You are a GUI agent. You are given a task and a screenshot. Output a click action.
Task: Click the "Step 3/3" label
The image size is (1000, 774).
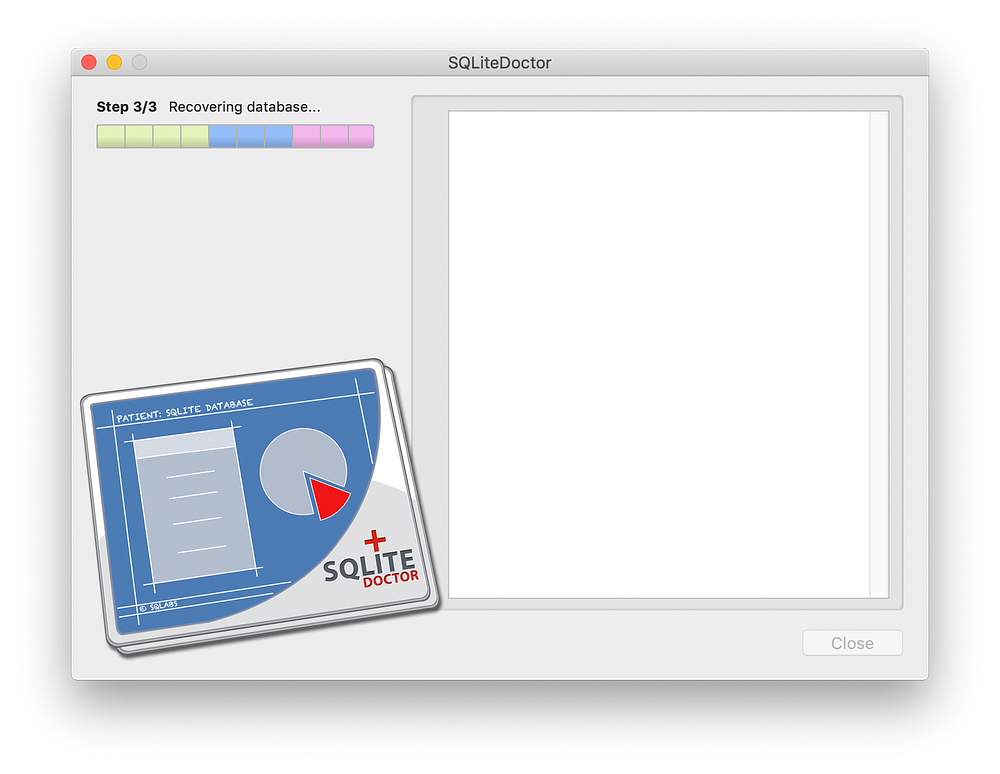click(x=126, y=106)
